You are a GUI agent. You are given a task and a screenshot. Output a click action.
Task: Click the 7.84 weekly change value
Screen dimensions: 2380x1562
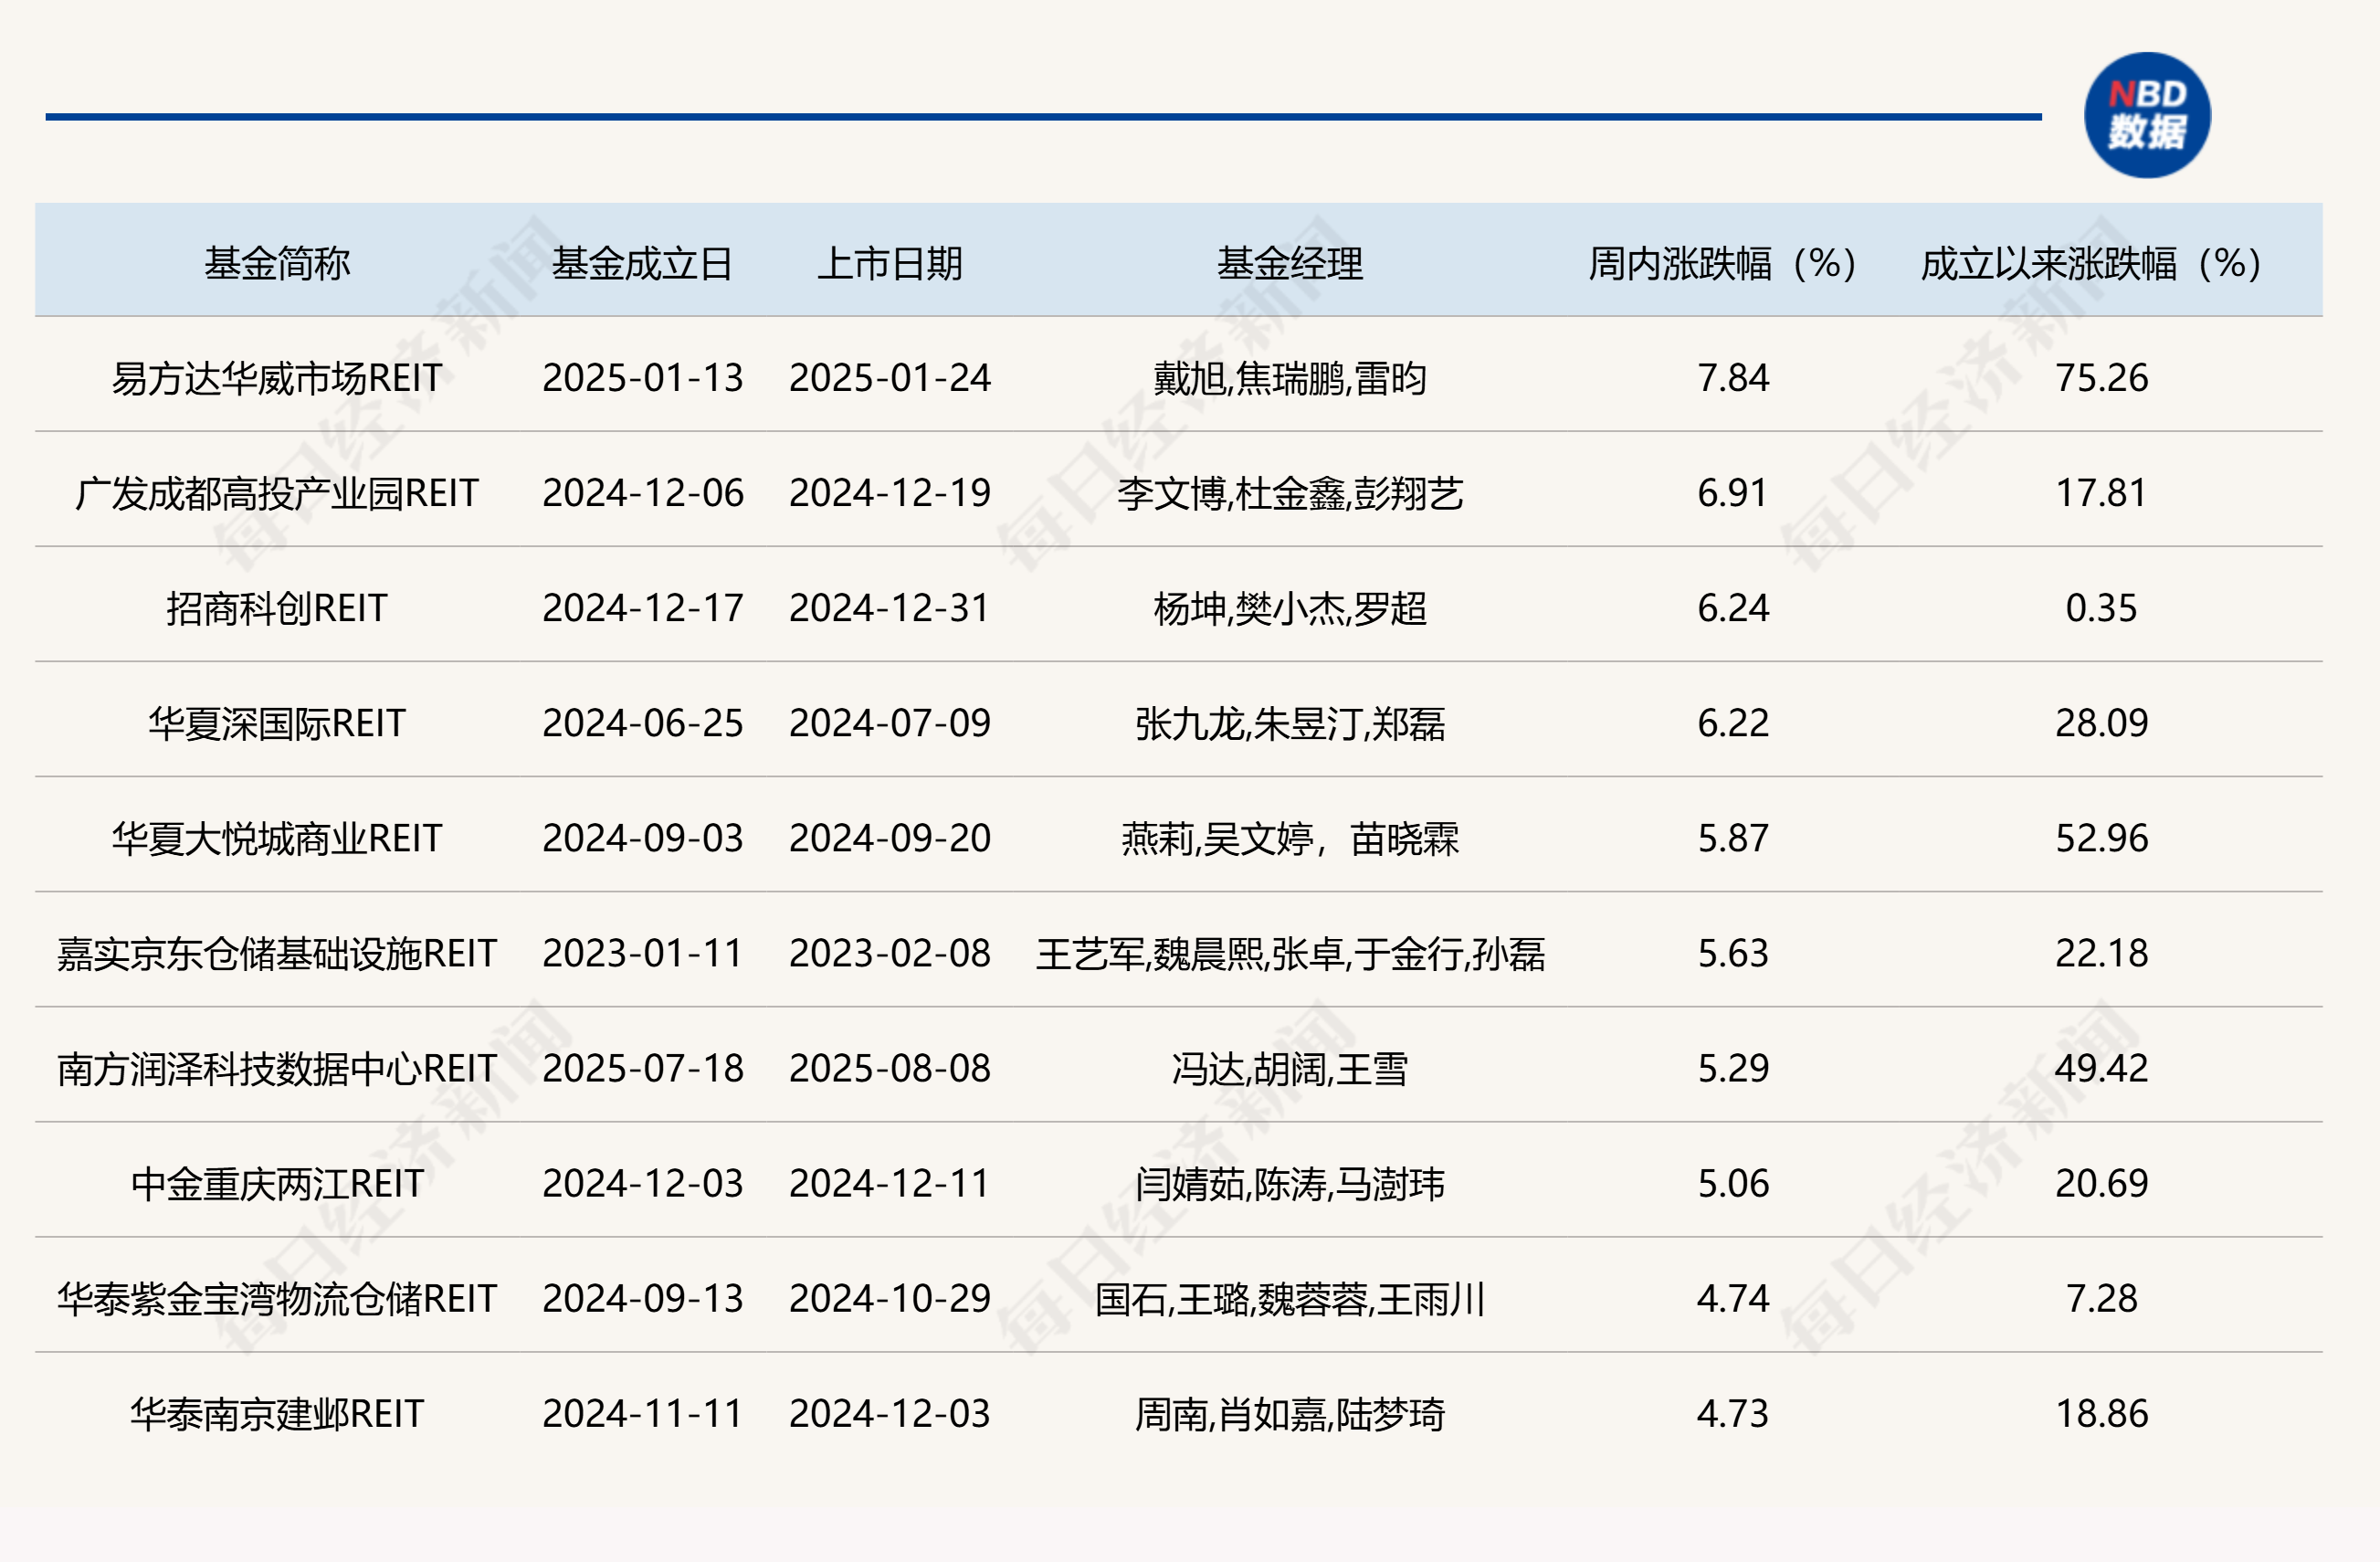tap(1733, 378)
